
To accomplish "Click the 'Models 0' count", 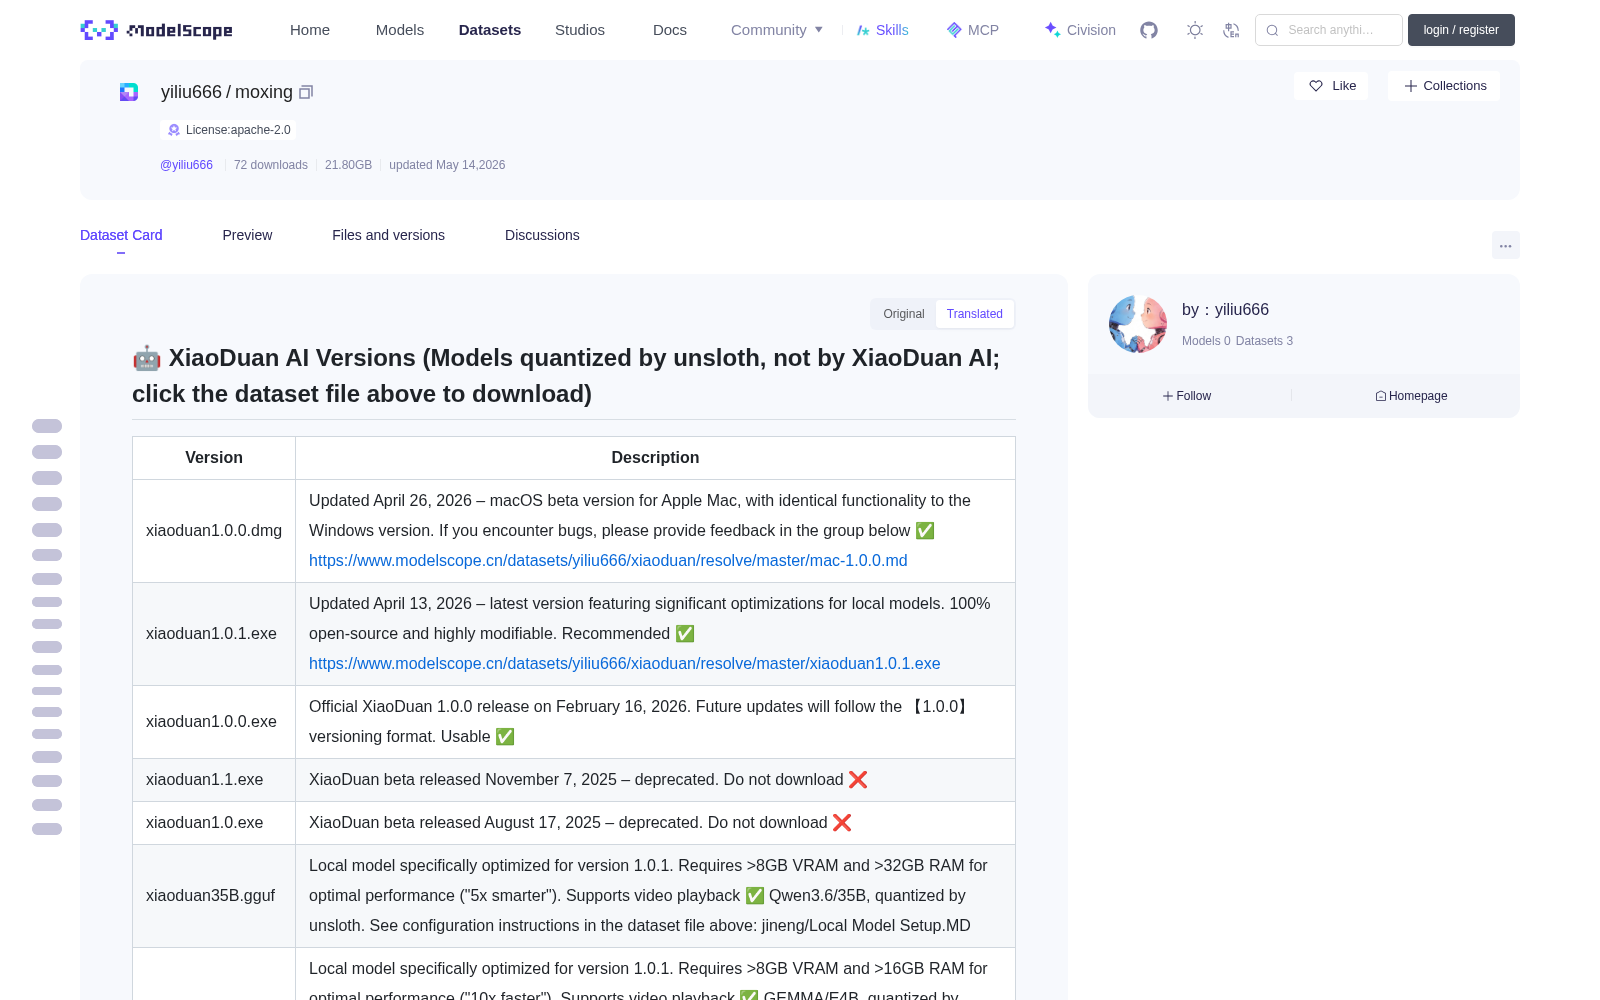I will tap(1206, 341).
